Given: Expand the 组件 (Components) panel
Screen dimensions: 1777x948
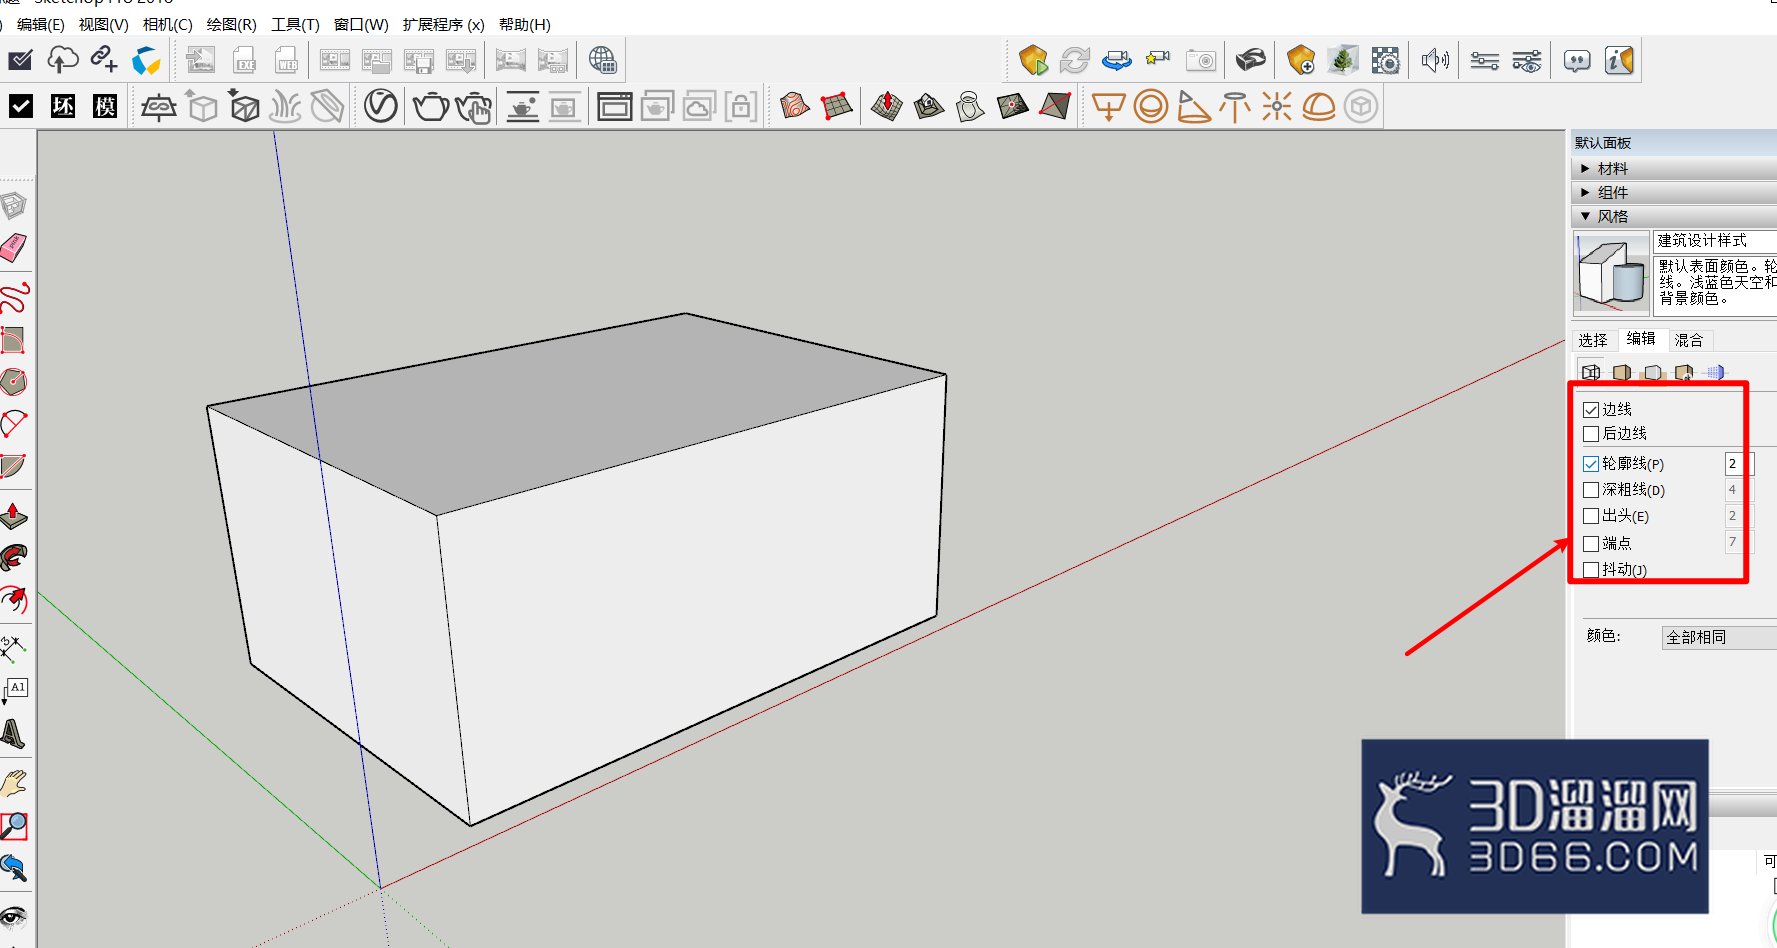Looking at the screenshot, I should coord(1674,193).
